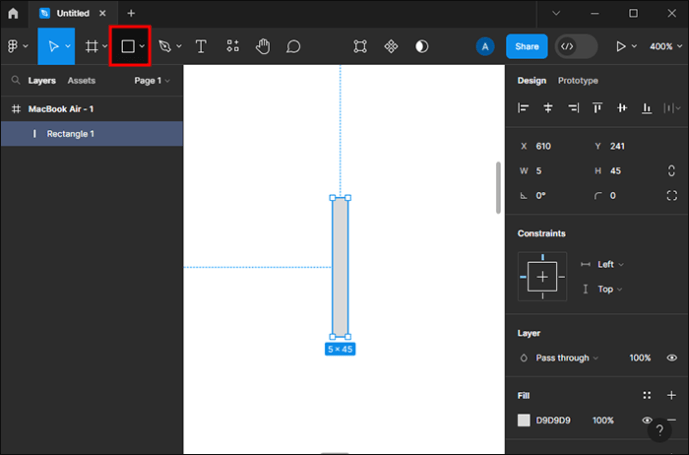Viewport: 689px width, 455px height.
Task: Click the D9D9D9 fill color swatch
Action: coord(523,420)
